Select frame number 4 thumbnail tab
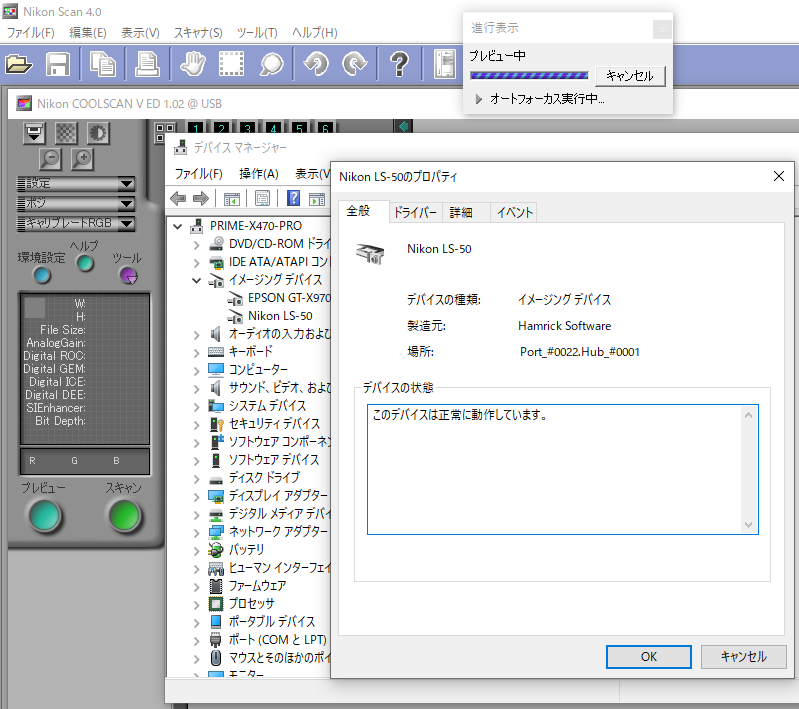The image size is (799, 709). (273, 127)
